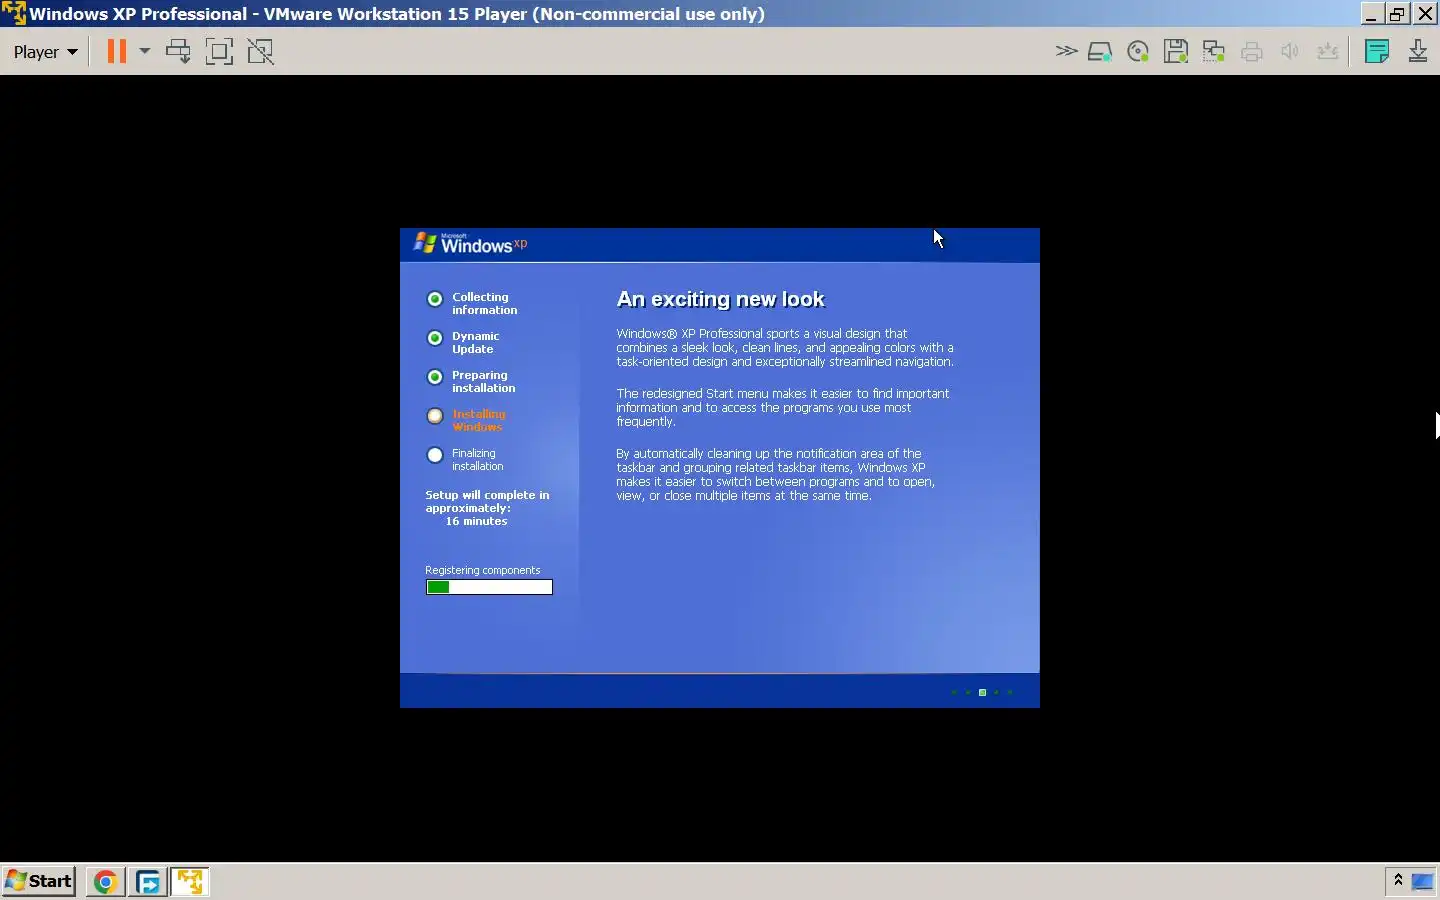Click the highlighted green slide indicator square
The width and height of the screenshot is (1440, 900).
982,692
